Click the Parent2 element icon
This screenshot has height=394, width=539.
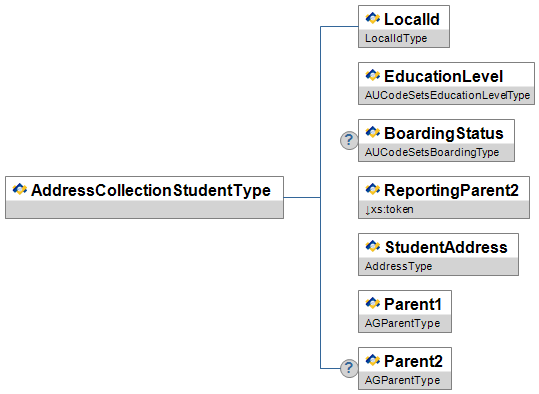point(373,360)
